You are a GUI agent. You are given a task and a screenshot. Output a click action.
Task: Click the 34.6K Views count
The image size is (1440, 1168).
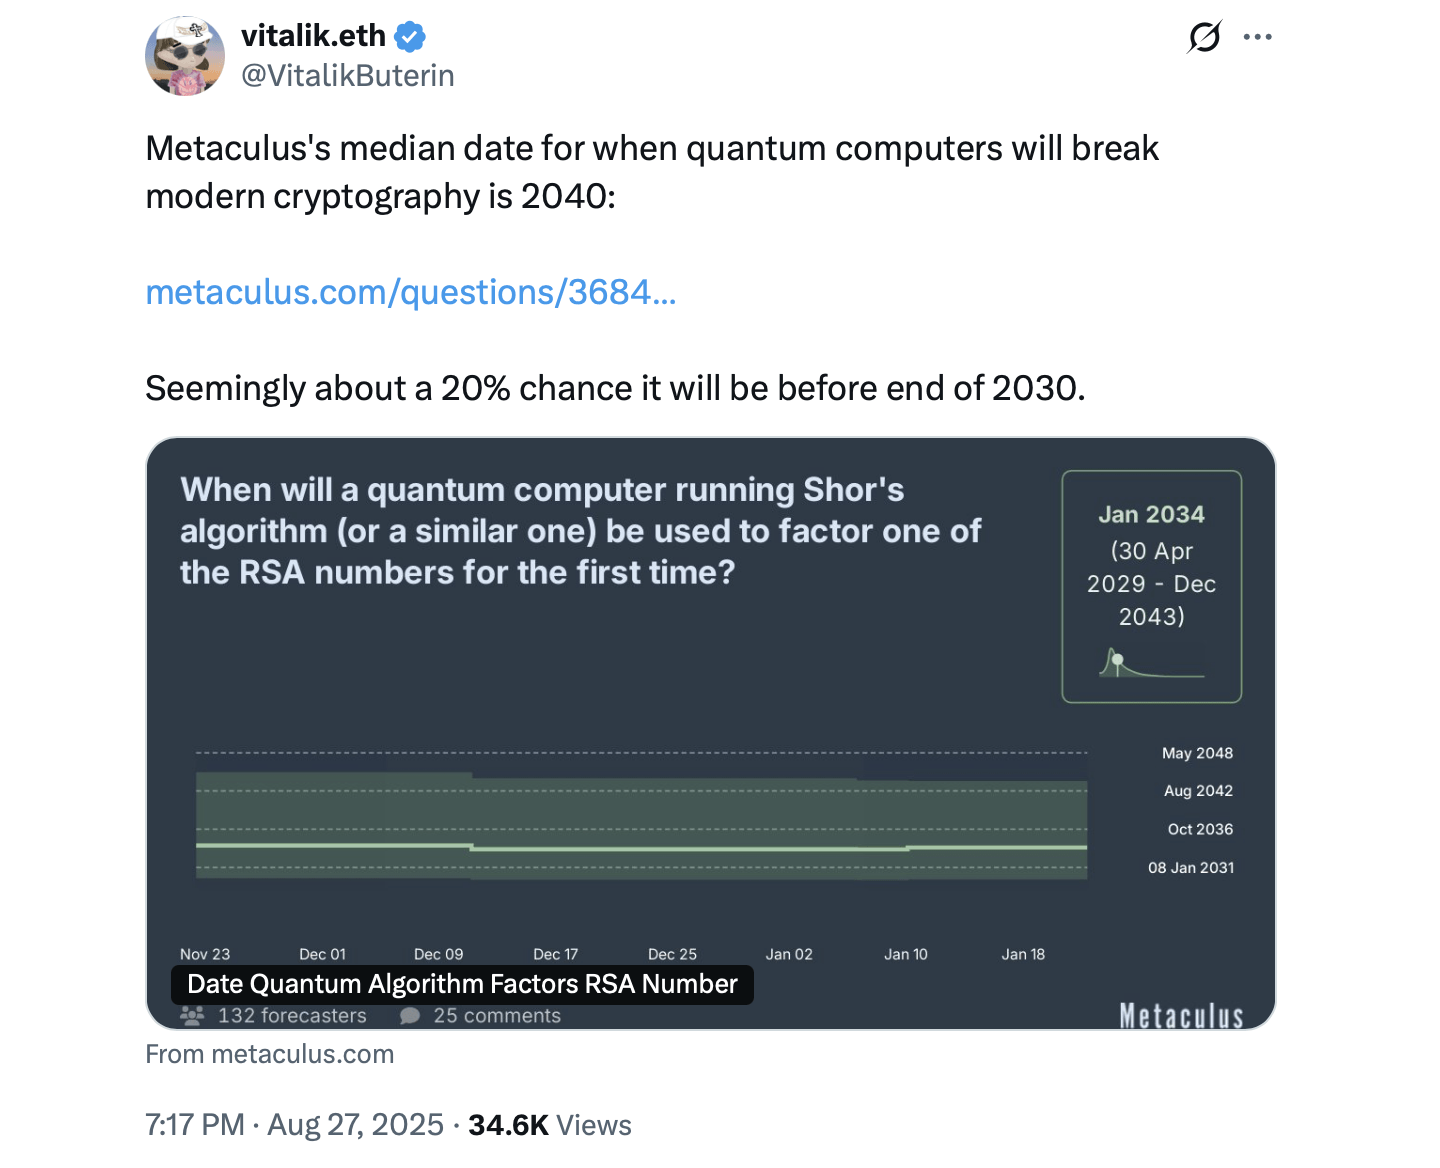click(x=550, y=1125)
